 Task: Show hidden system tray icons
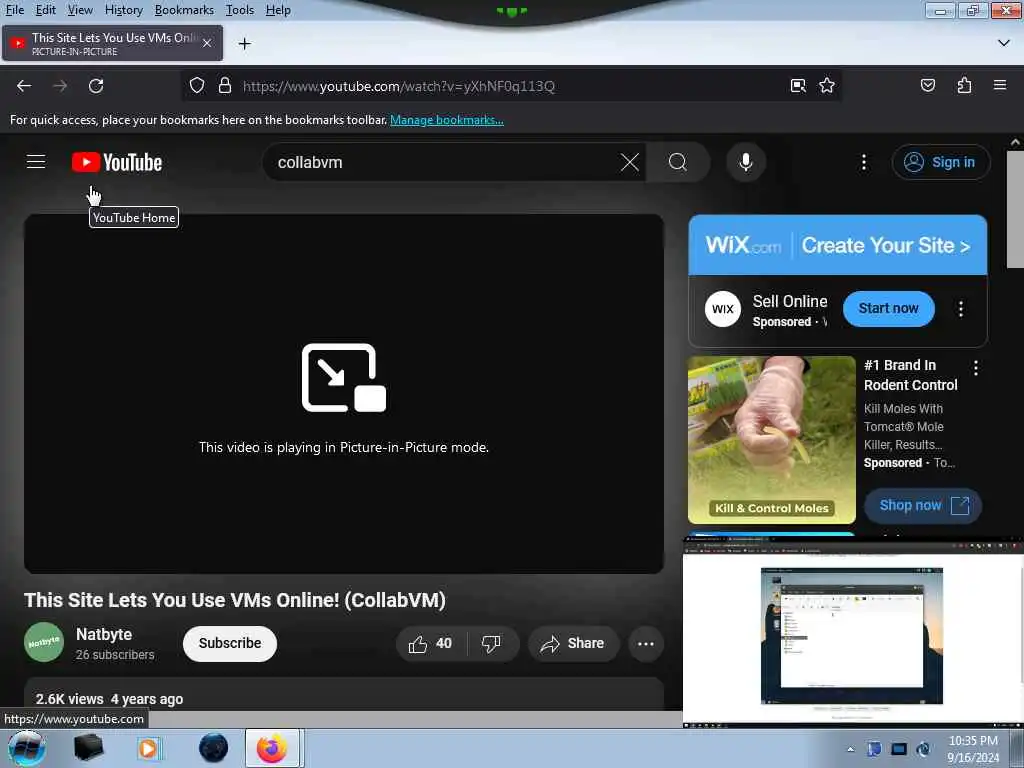point(850,749)
